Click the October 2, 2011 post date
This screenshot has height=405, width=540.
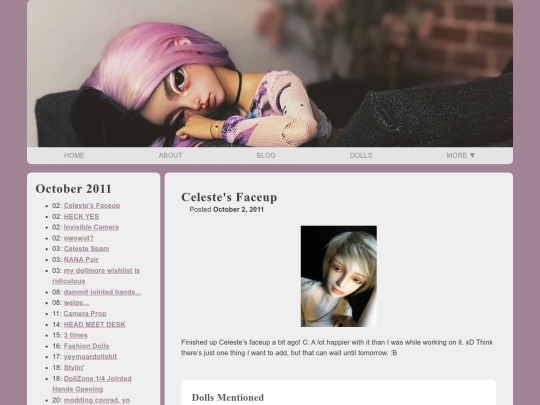click(x=238, y=209)
